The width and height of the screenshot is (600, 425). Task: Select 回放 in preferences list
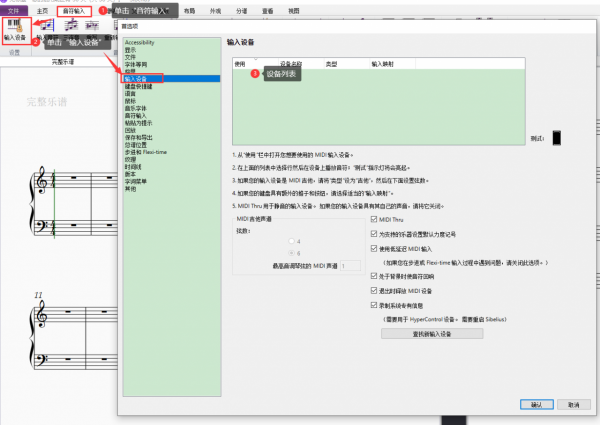(130, 130)
